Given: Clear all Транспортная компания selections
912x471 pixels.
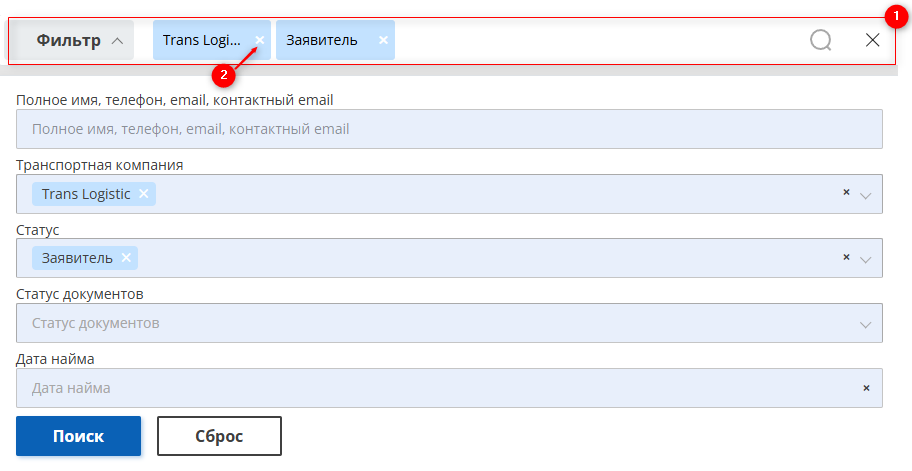Looking at the screenshot, I should 846,192.
